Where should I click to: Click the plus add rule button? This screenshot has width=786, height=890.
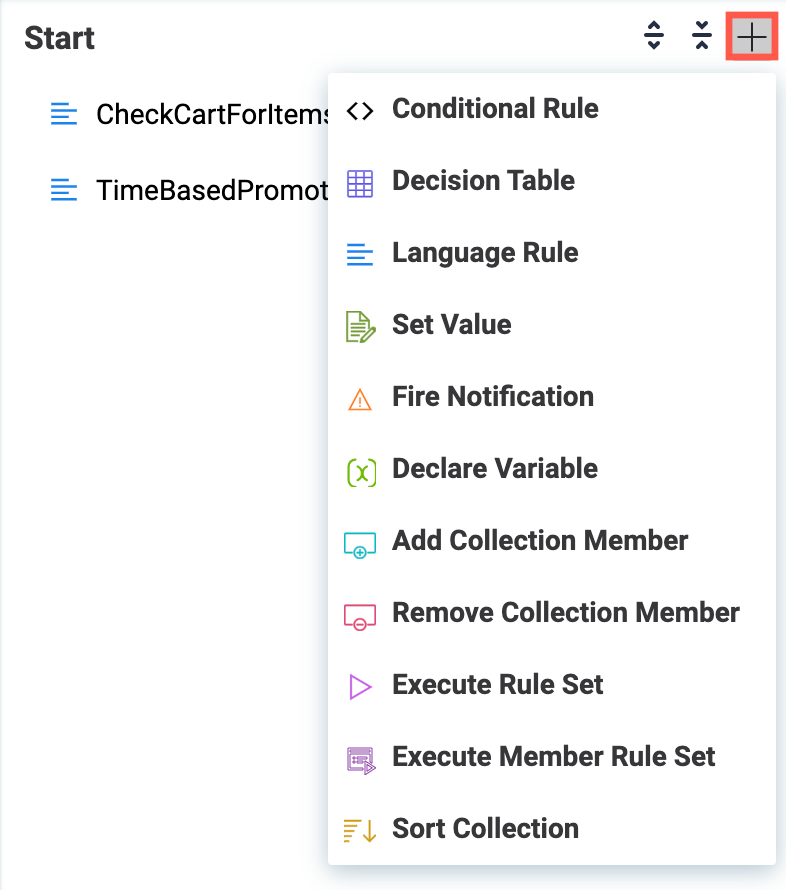pyautogui.click(x=751, y=38)
